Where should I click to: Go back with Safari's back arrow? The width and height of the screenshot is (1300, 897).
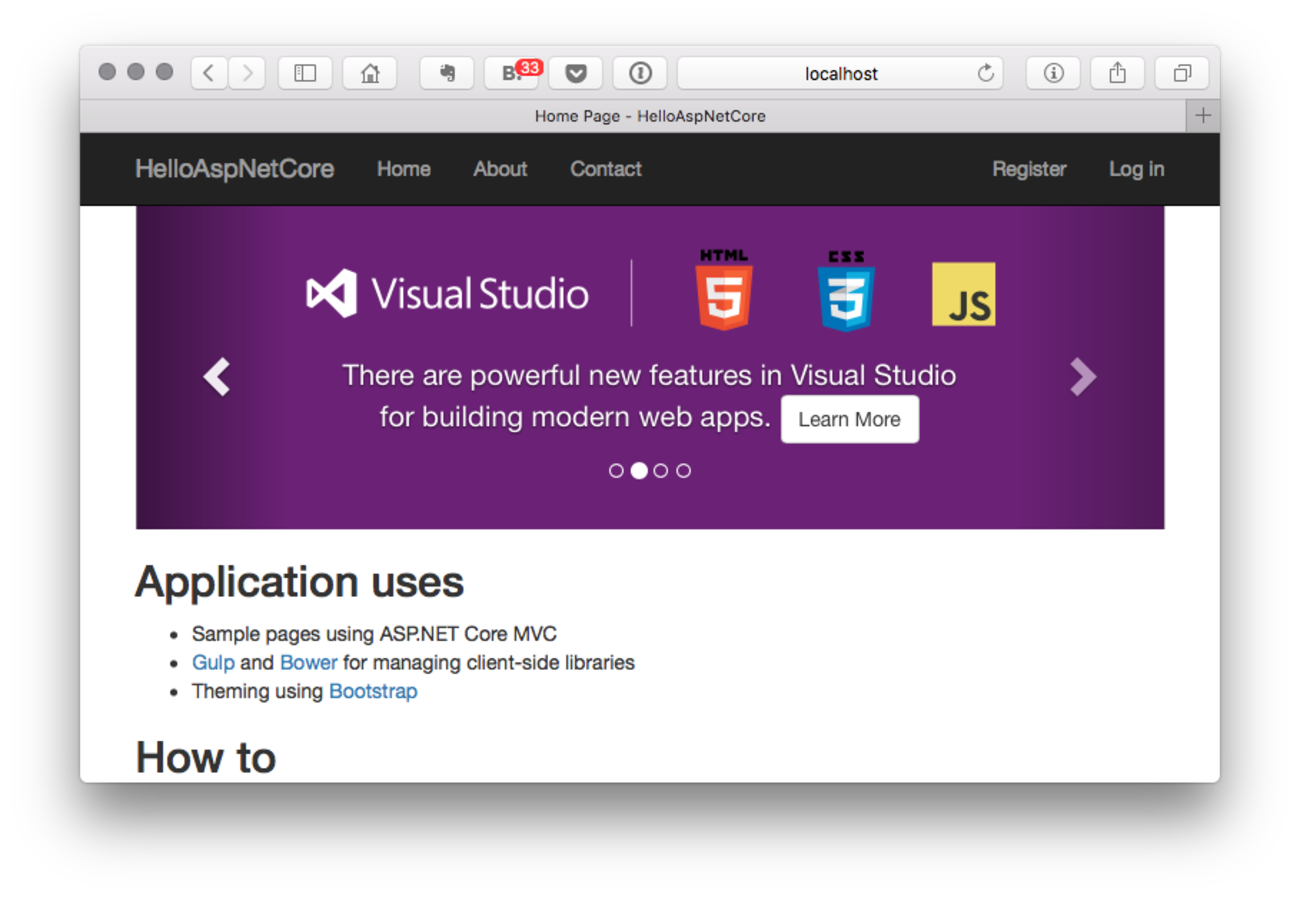tap(209, 73)
